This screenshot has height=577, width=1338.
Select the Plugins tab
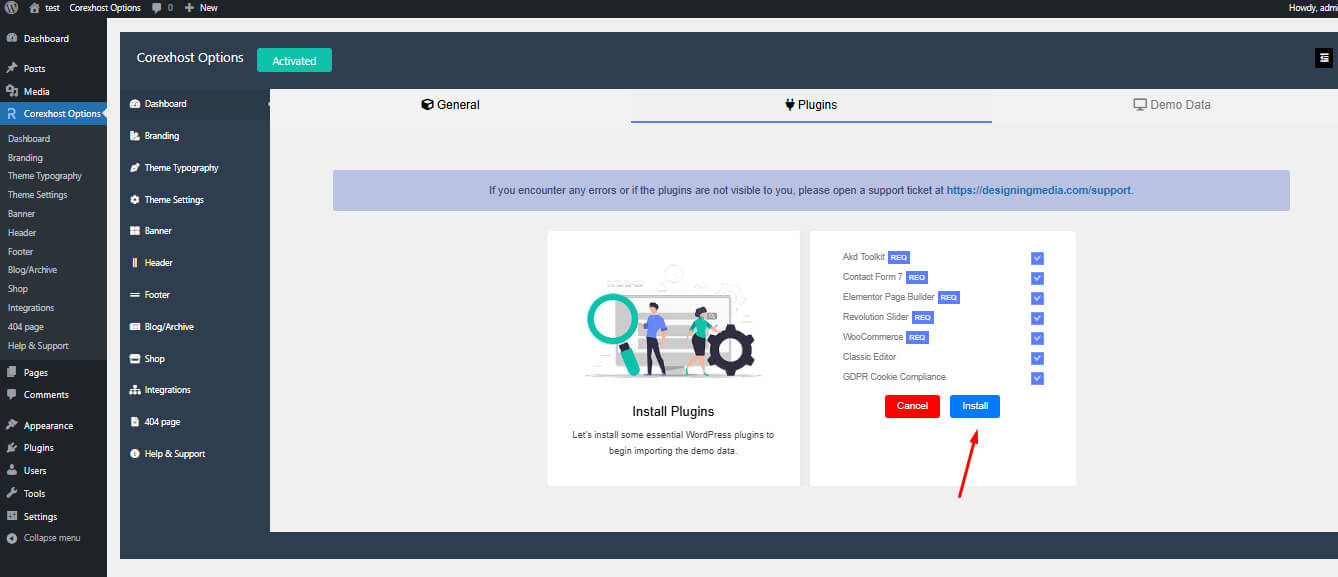pos(811,105)
